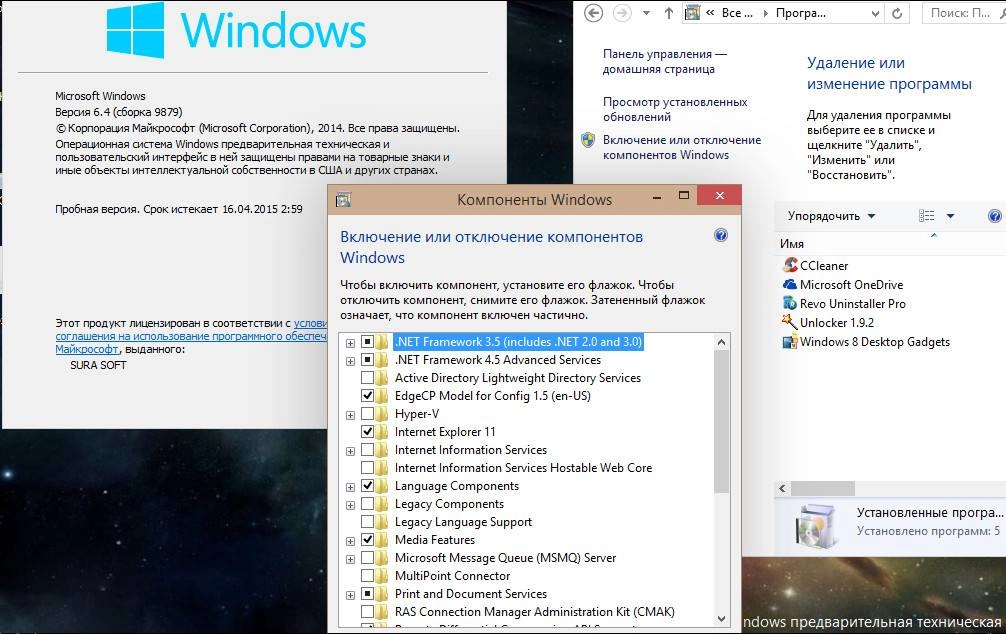Image resolution: width=1006 pixels, height=634 pixels.
Task: Uncheck EdgeCP Model for Config 1.5
Action: [368, 395]
